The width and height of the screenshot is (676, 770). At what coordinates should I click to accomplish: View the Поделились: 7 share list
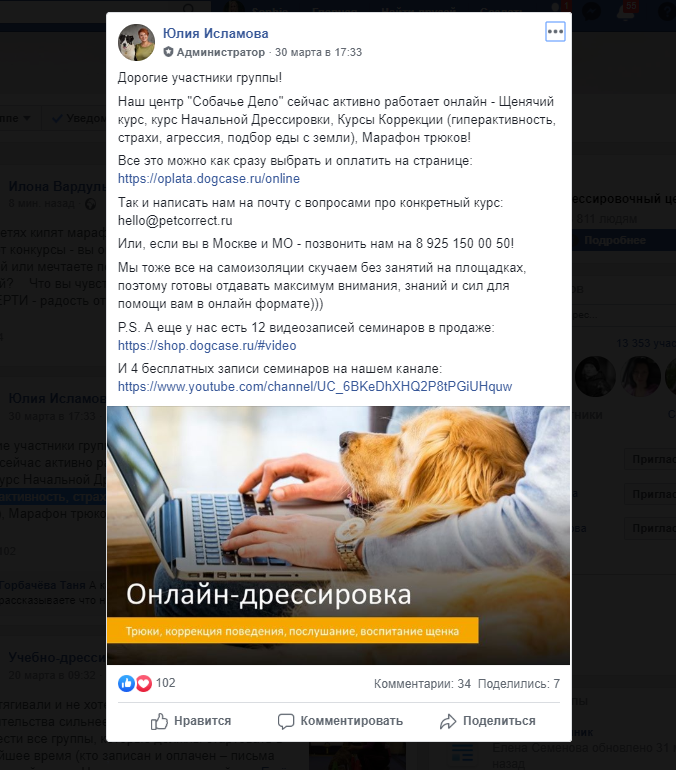pyautogui.click(x=519, y=684)
